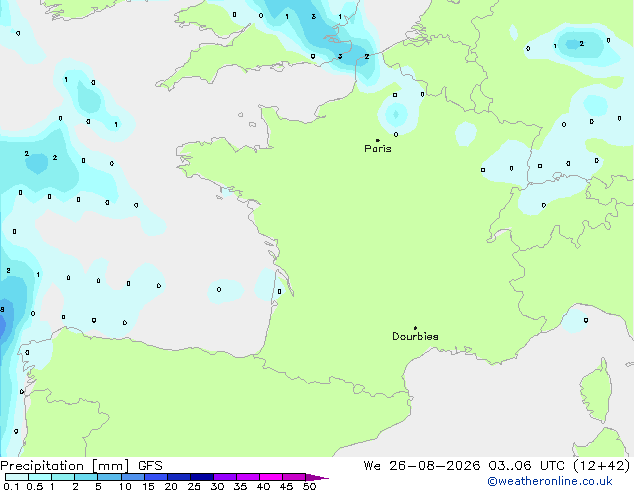Click the 'We 26-08-2026 03..06 UTC (12+42)' timestamp
The height and width of the screenshot is (490, 634).
pos(497,466)
